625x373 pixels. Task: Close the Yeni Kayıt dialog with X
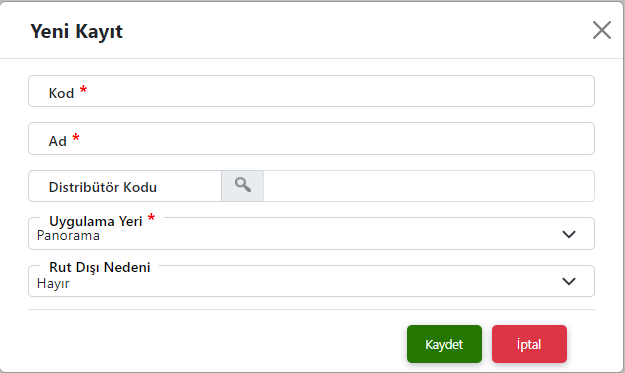pos(601,30)
